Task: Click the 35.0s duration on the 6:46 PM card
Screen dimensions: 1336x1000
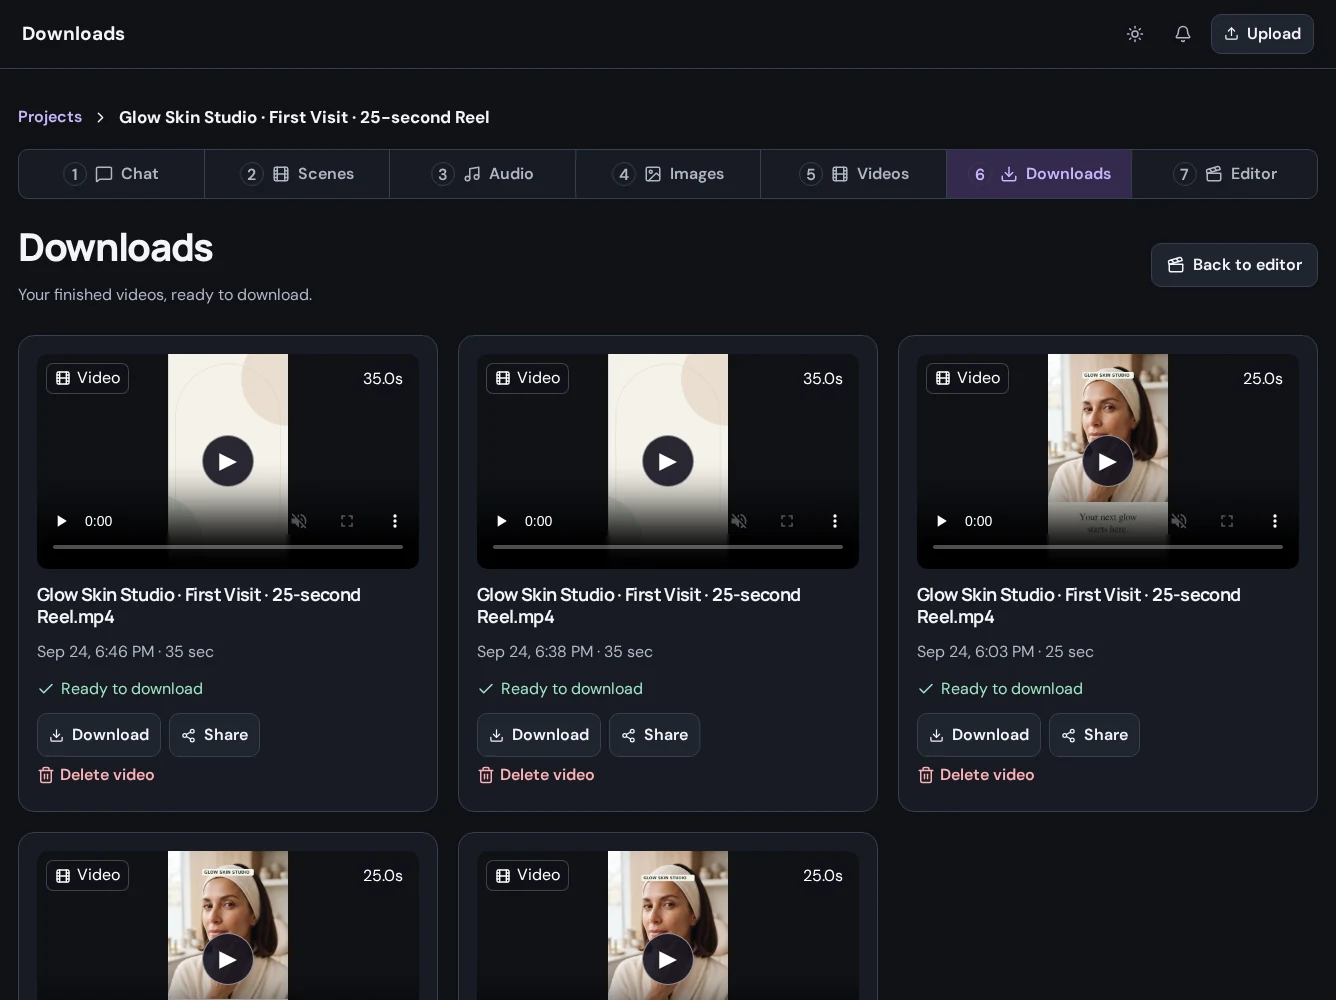Action: (383, 379)
